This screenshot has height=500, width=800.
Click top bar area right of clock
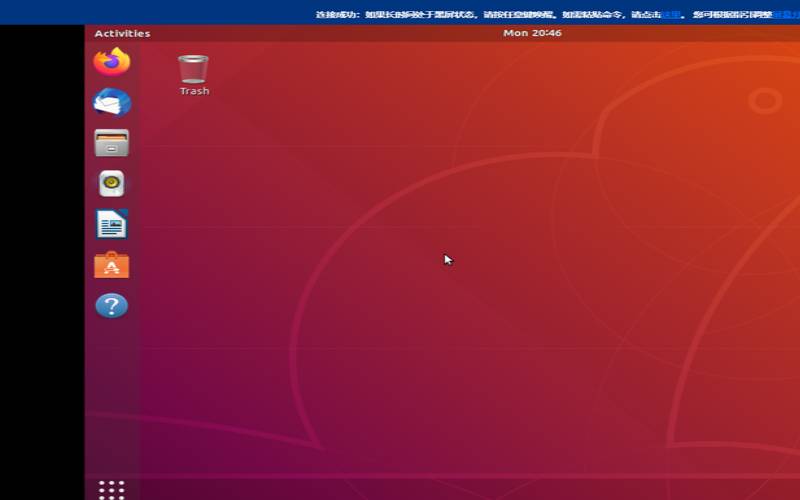680,33
